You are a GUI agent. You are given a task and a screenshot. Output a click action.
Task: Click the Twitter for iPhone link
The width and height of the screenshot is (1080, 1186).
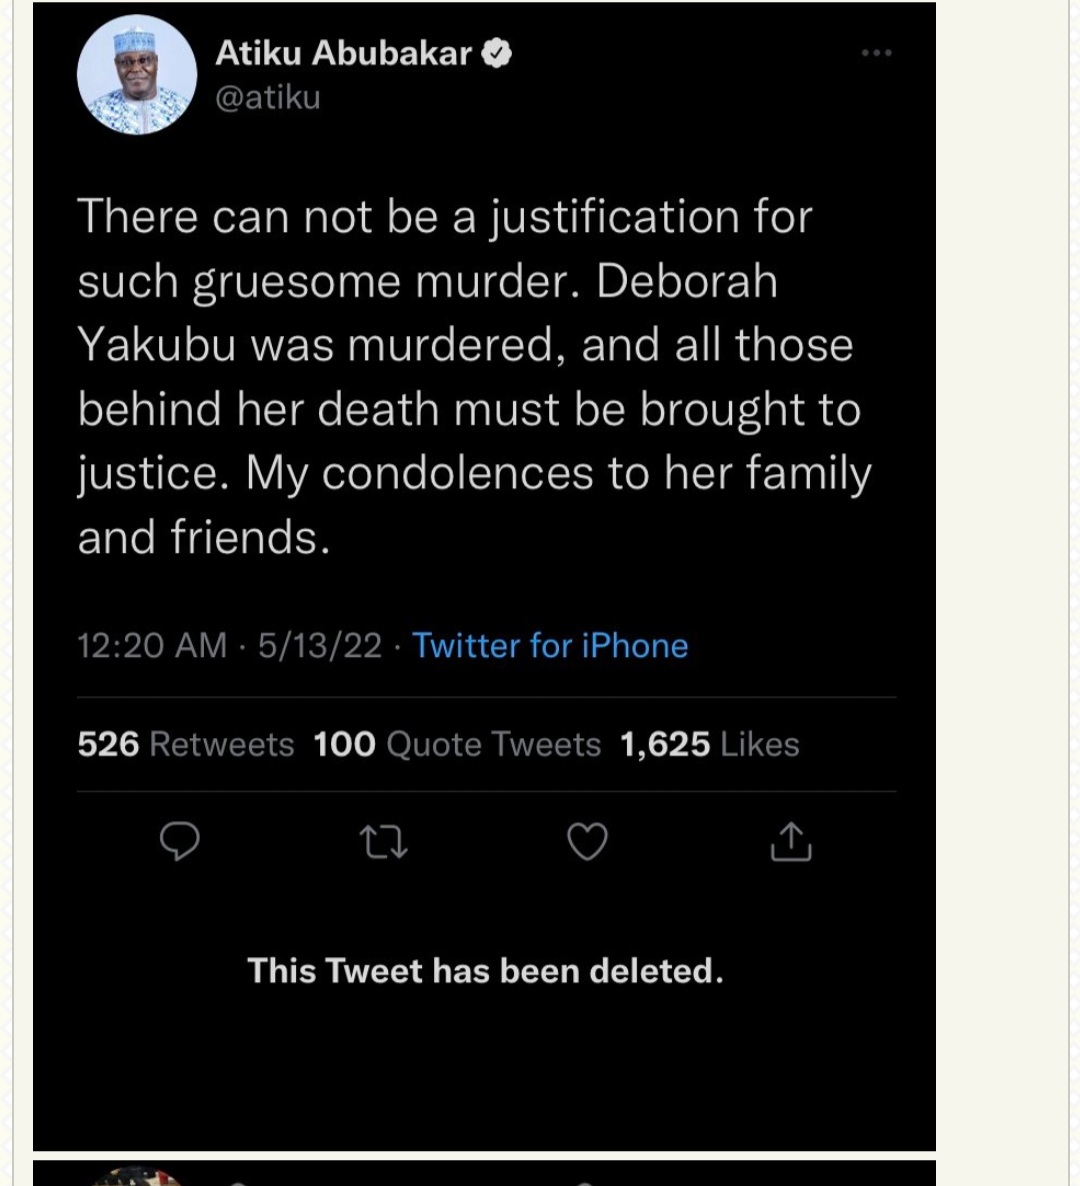(550, 646)
